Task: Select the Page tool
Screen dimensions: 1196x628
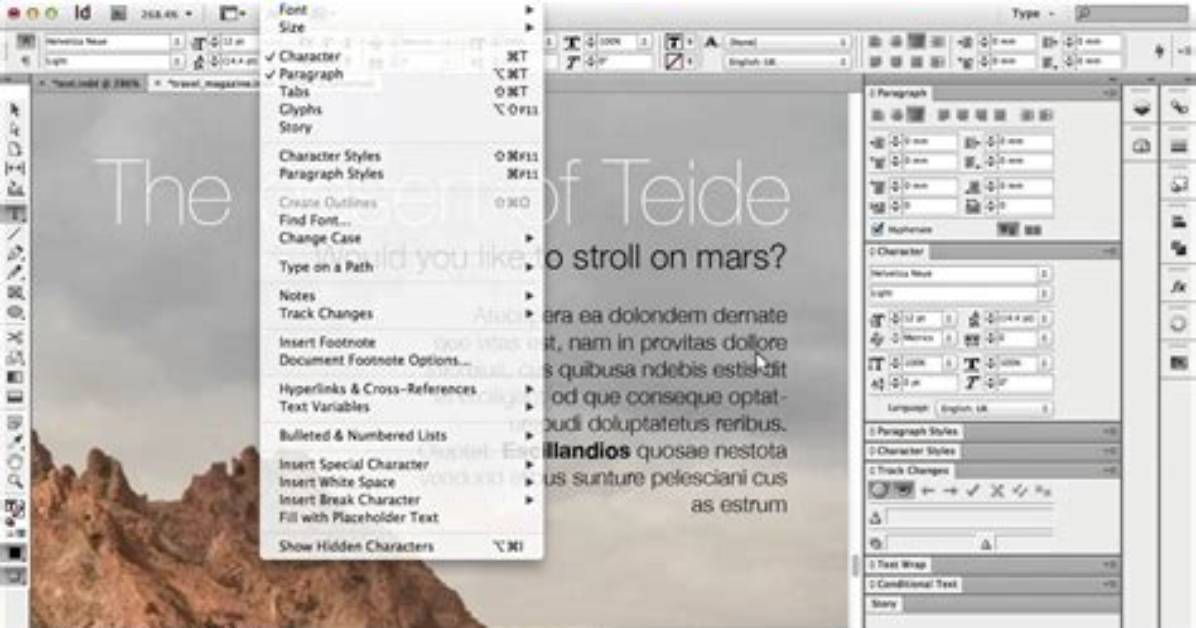Action: 14,150
